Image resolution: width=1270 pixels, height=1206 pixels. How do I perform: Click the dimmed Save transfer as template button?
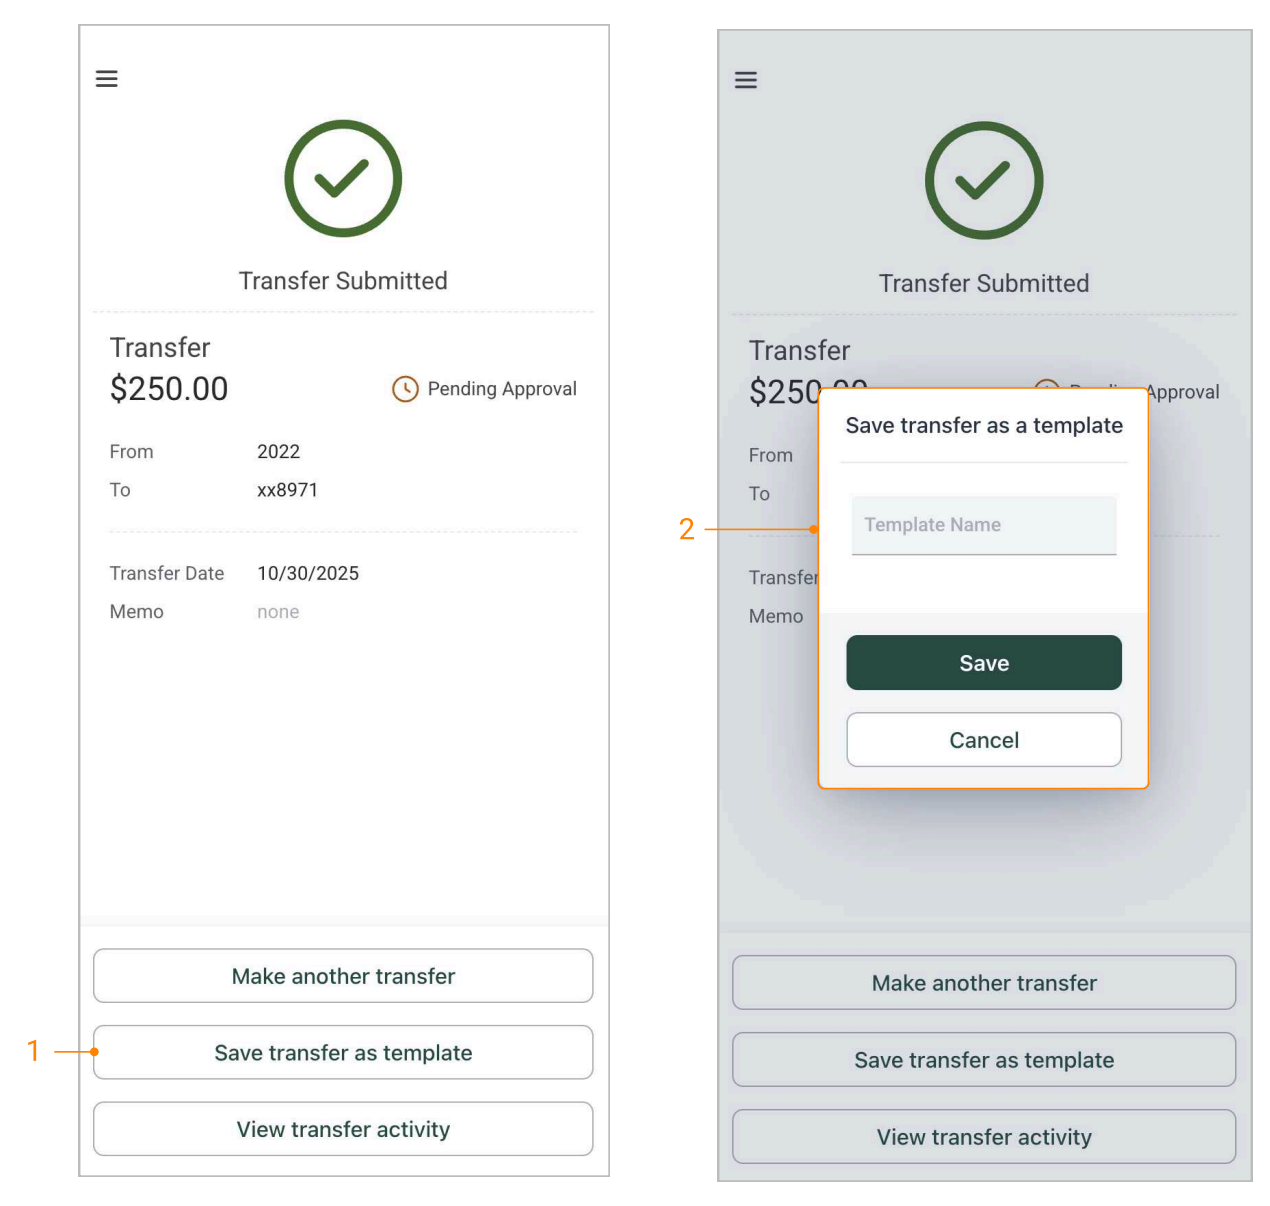point(983,1060)
